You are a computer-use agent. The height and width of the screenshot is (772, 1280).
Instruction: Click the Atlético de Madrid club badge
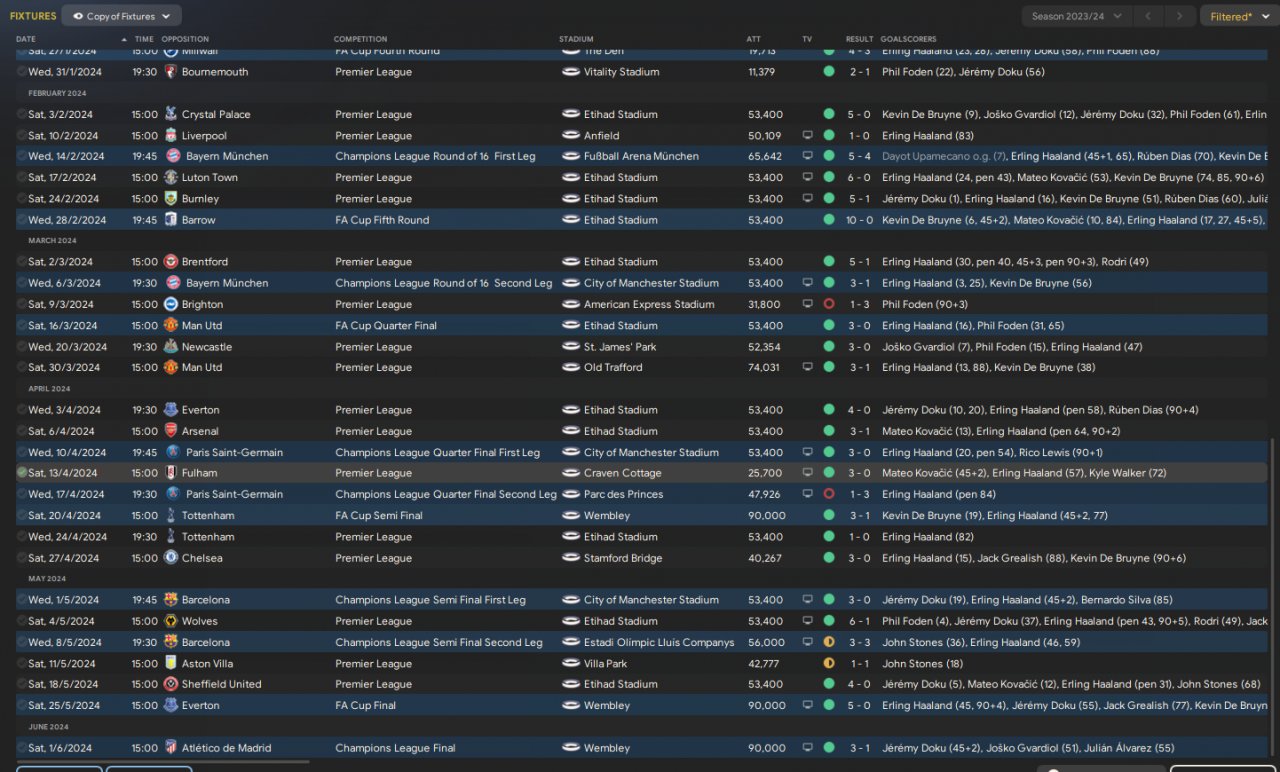170,747
